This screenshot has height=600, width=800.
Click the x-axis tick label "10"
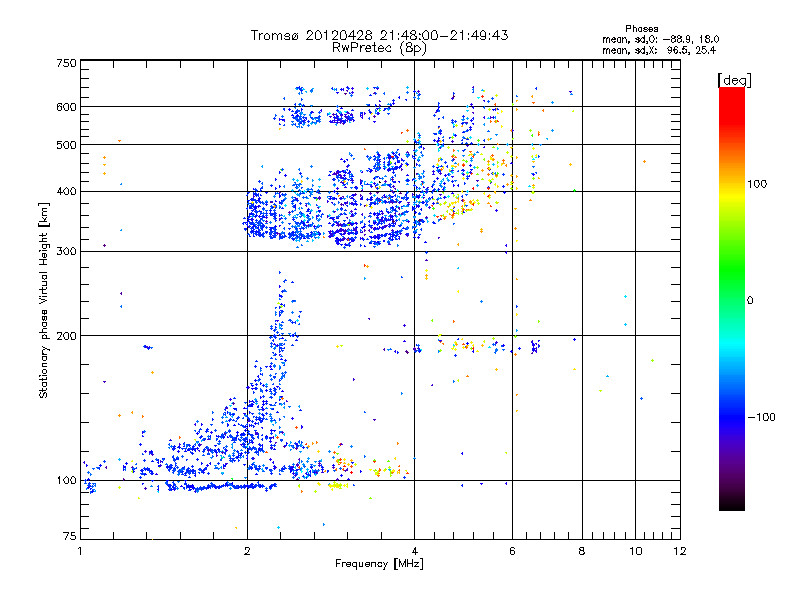[x=636, y=551]
